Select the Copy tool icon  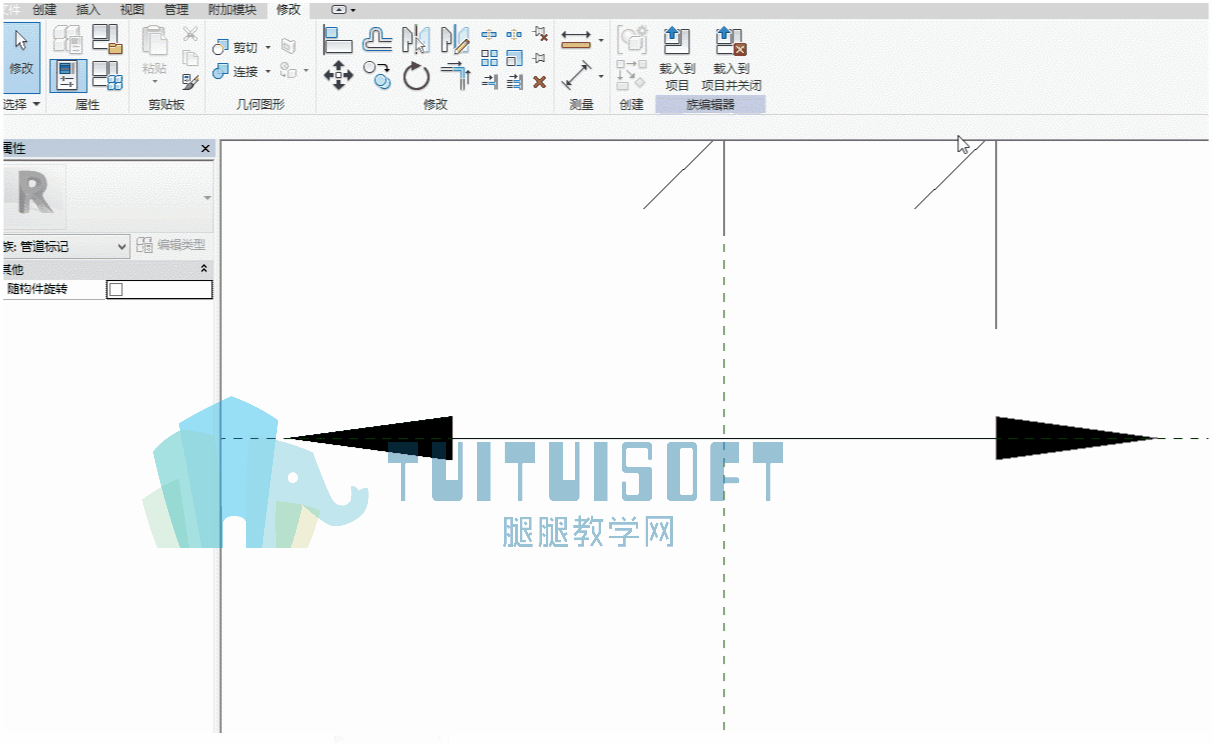coord(377,75)
